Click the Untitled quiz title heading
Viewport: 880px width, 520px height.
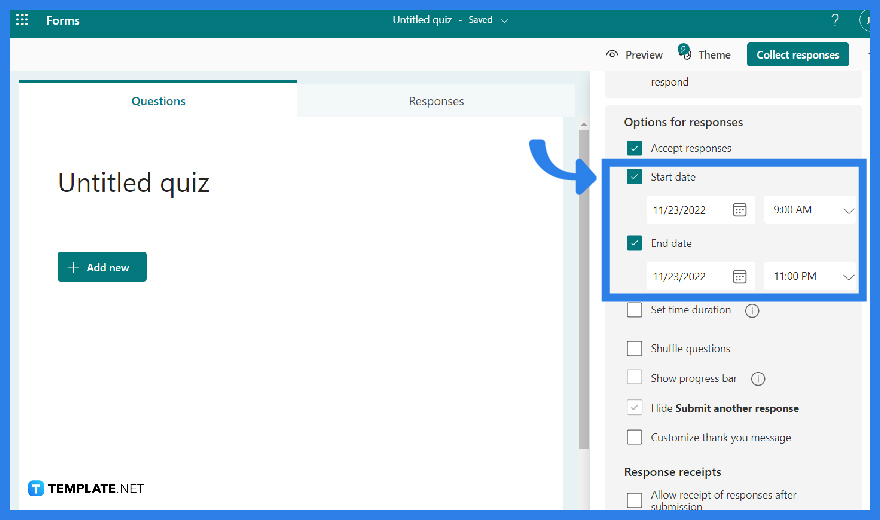134,183
